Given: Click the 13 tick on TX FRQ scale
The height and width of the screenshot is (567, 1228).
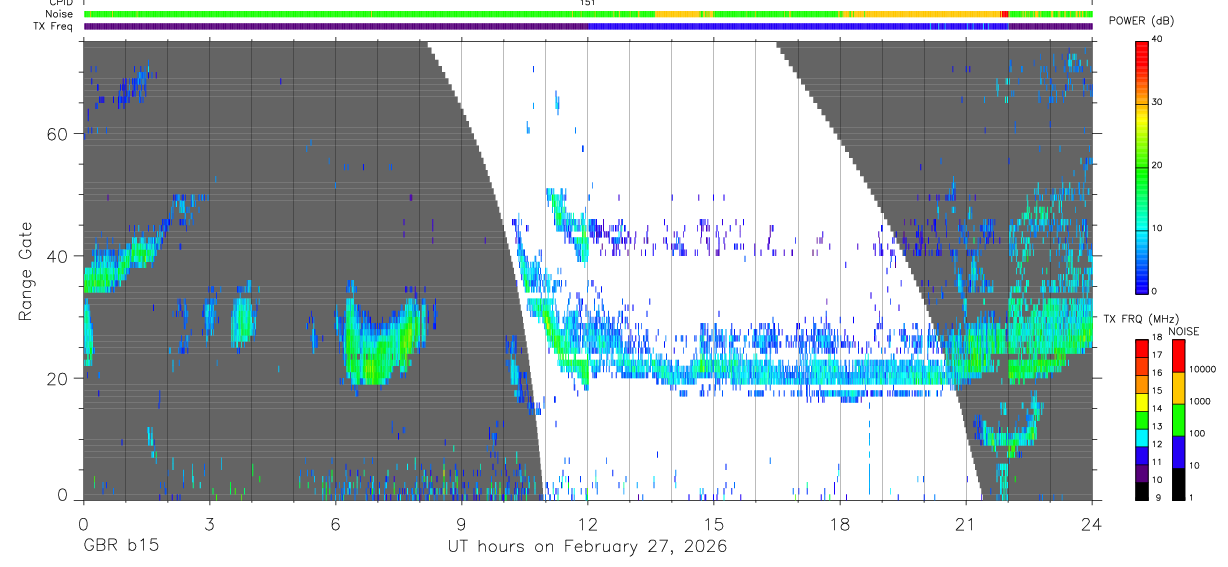Looking at the screenshot, I should click(x=1157, y=427).
